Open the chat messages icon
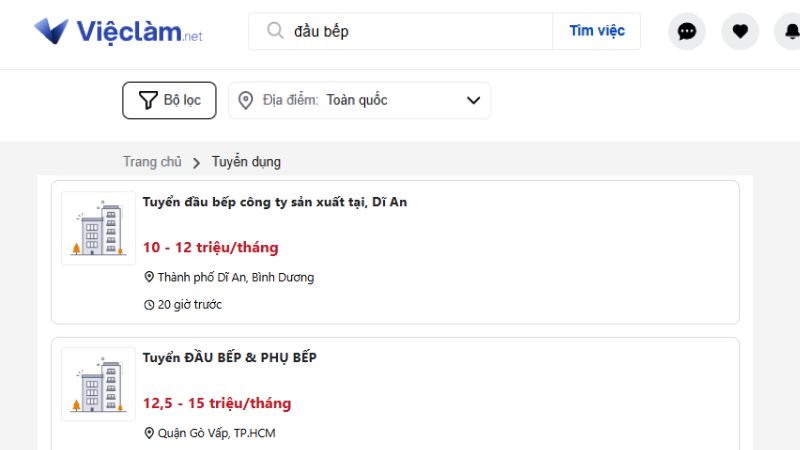Screen dimensions: 800x450 pos(687,32)
